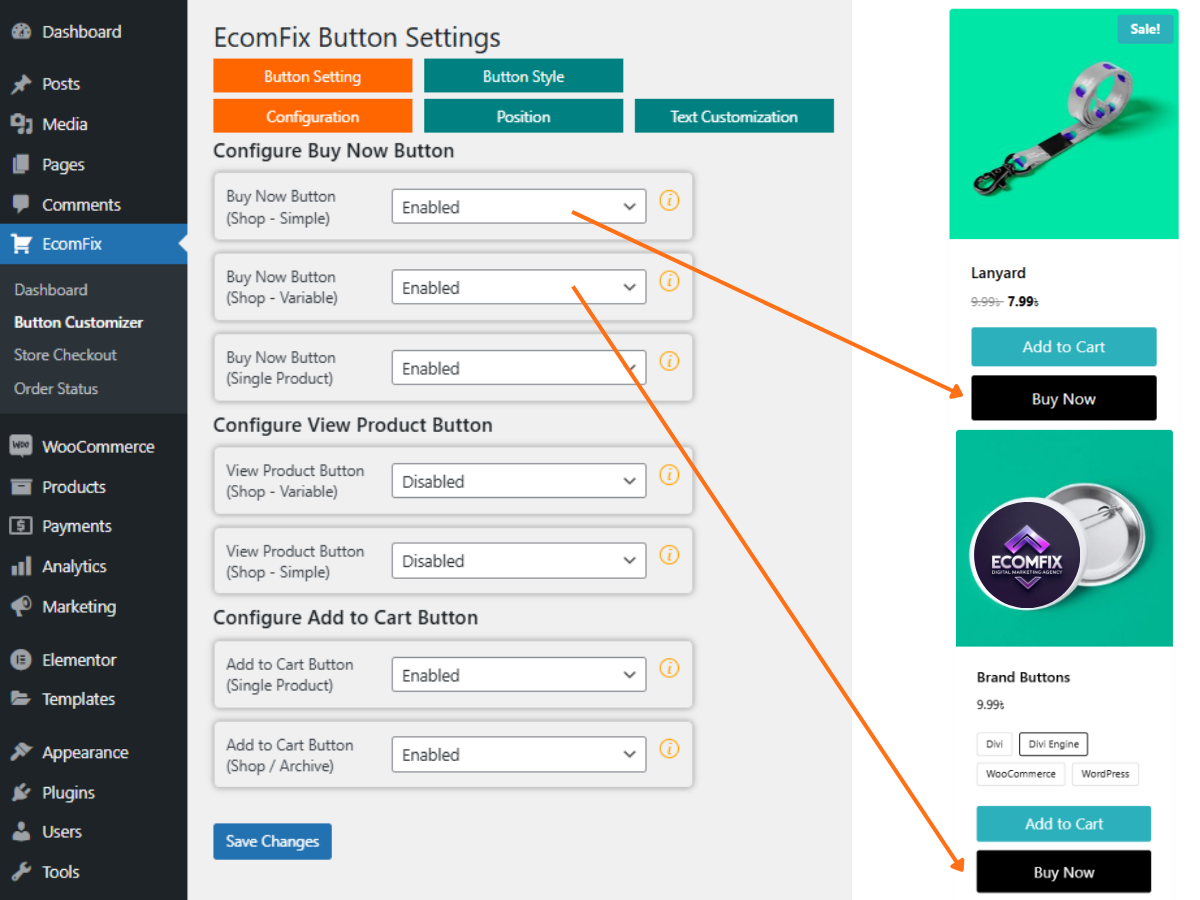Switch to Button Setting tab
The width and height of the screenshot is (1200, 900).
313,76
